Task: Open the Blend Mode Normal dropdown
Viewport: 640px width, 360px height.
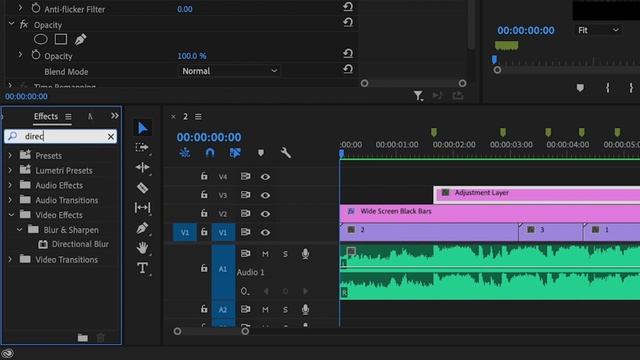Action: [x=229, y=71]
